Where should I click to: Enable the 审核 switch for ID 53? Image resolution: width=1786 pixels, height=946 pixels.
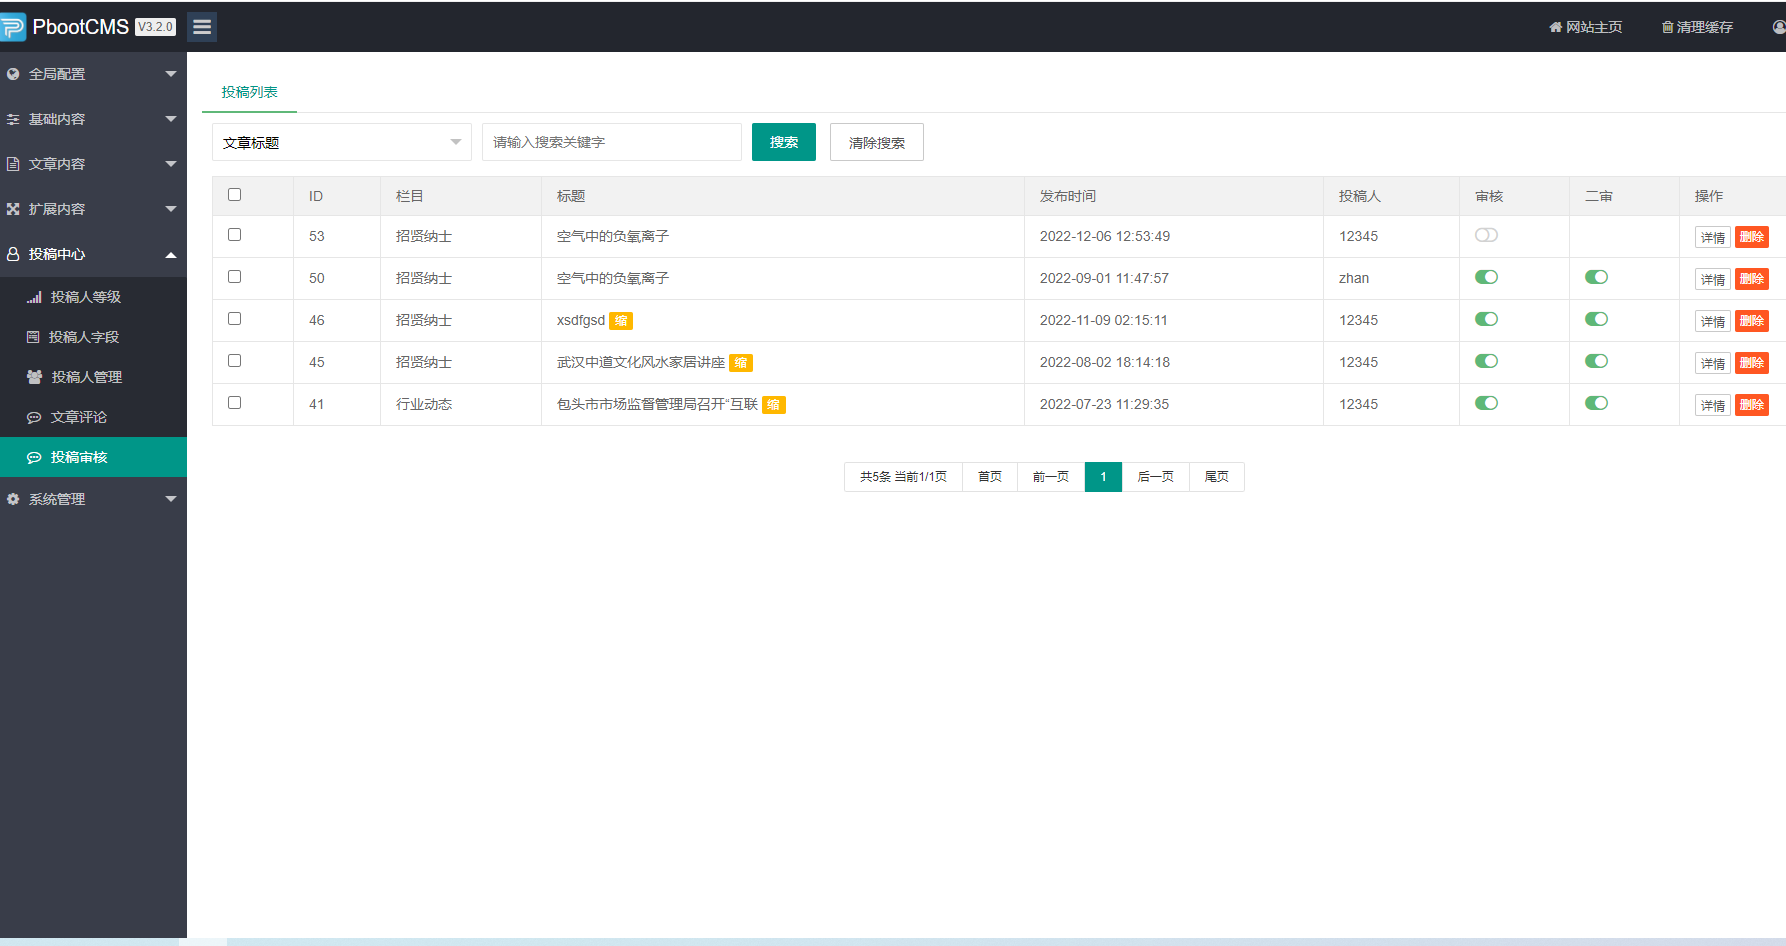tap(1486, 235)
